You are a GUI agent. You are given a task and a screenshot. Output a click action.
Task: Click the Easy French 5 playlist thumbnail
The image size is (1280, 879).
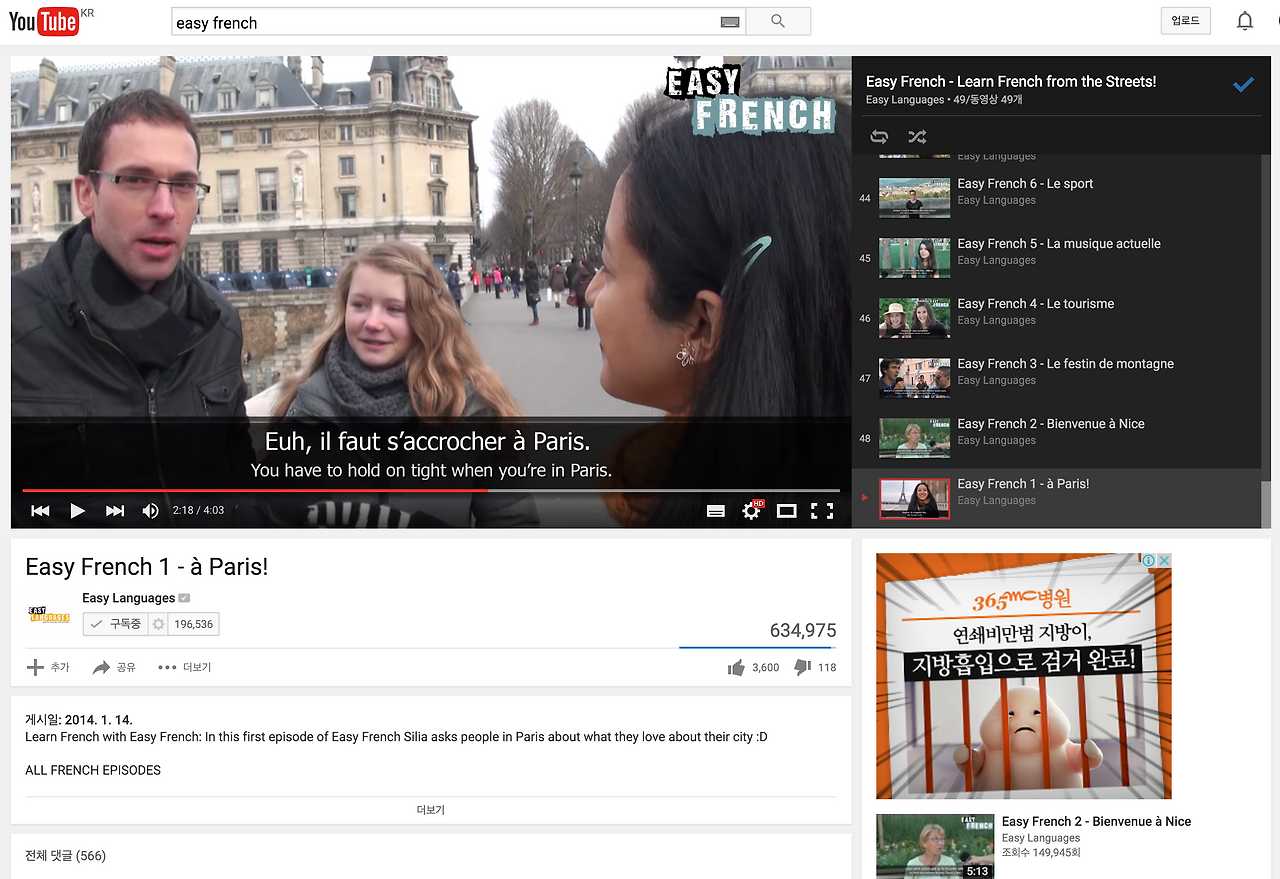pyautogui.click(x=914, y=258)
